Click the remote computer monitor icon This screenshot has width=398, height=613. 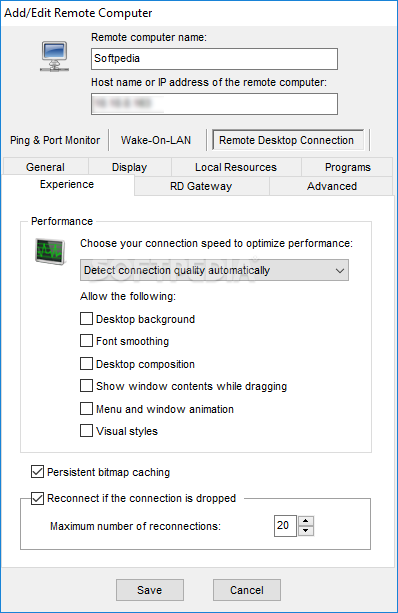(x=55, y=57)
